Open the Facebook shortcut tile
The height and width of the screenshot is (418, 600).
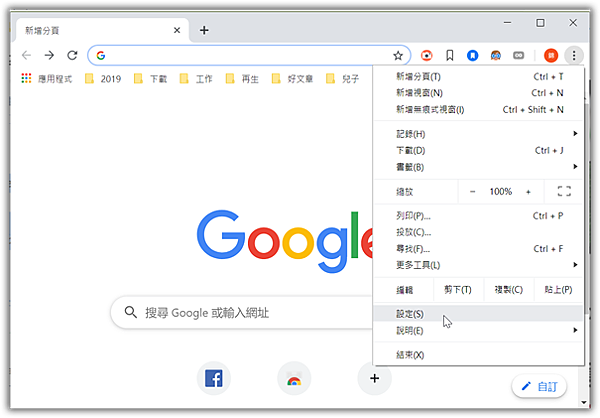click(214, 378)
